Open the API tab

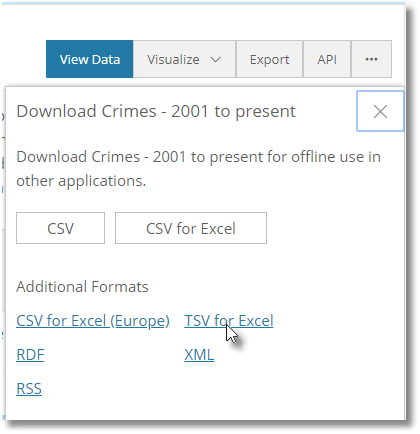coord(327,59)
